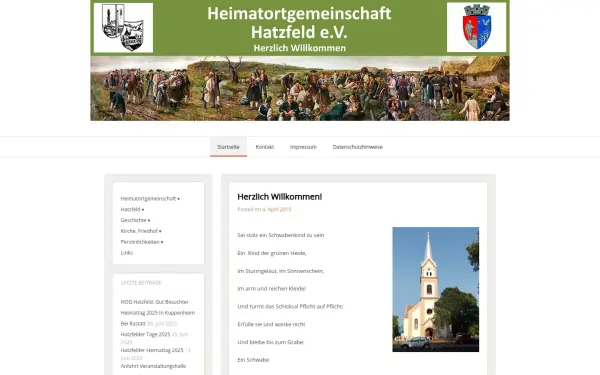Open the Anfahrt Veranstaltungshalle post
This screenshot has width=600, height=375.
click(x=153, y=366)
